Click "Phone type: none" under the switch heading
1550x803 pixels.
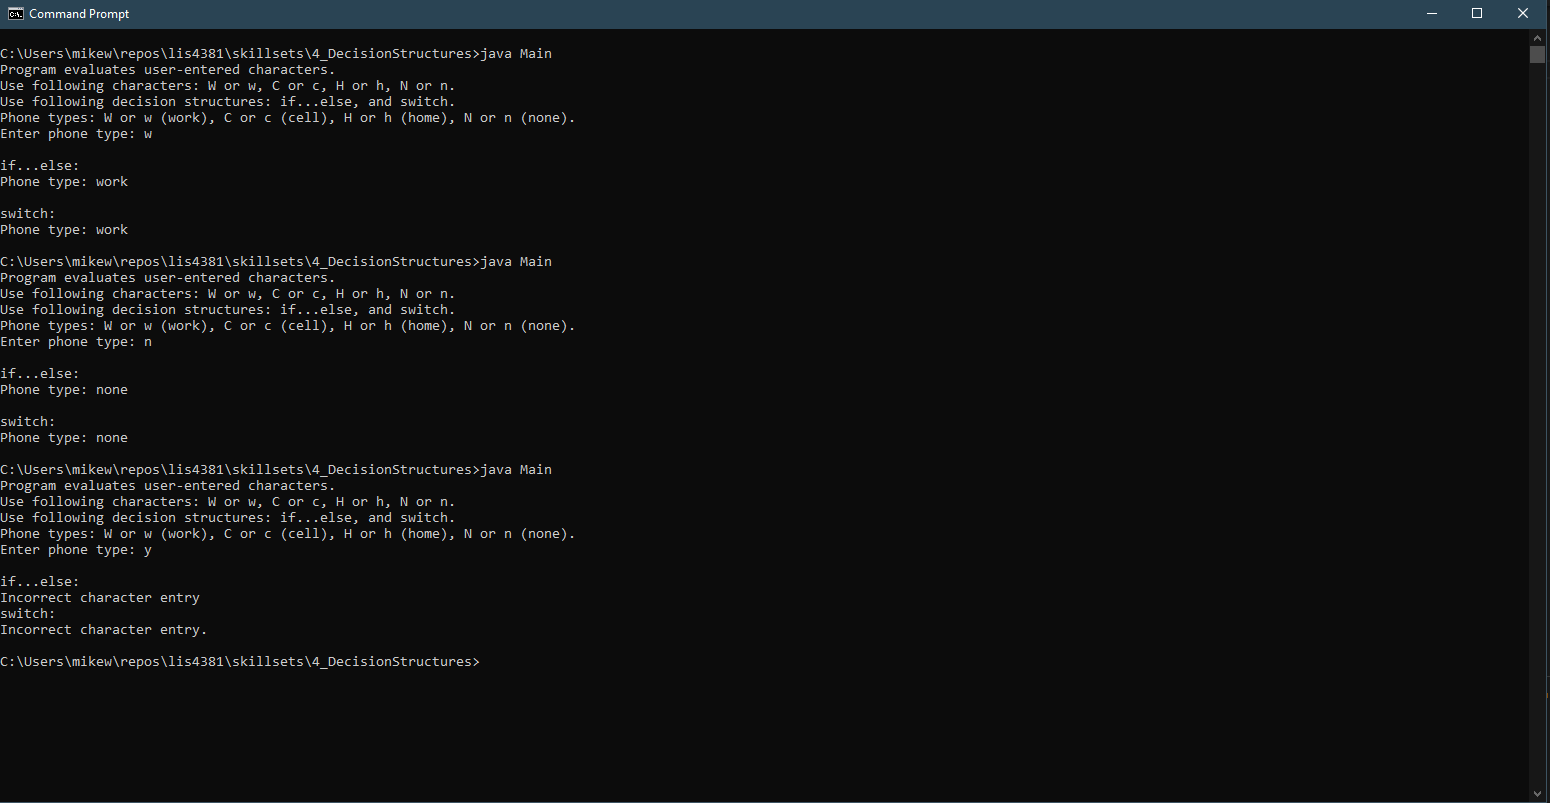[64, 438]
